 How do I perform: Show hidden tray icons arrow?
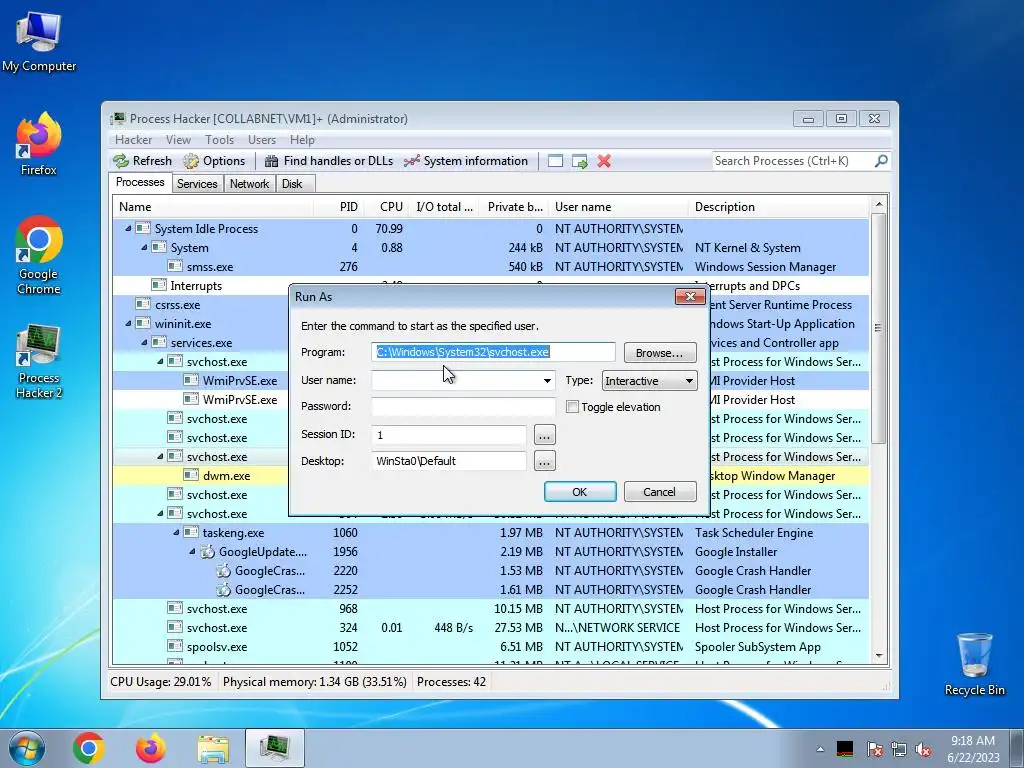(820, 749)
